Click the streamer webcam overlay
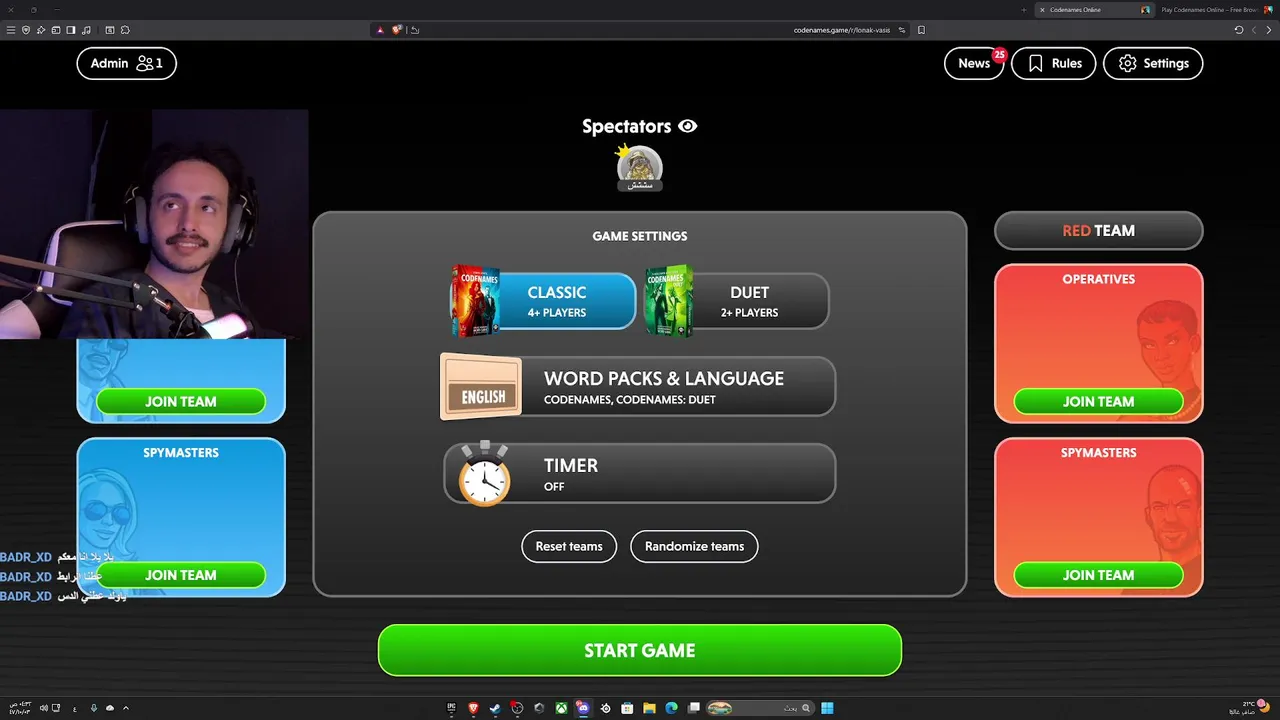This screenshot has height=720, width=1280. click(154, 224)
